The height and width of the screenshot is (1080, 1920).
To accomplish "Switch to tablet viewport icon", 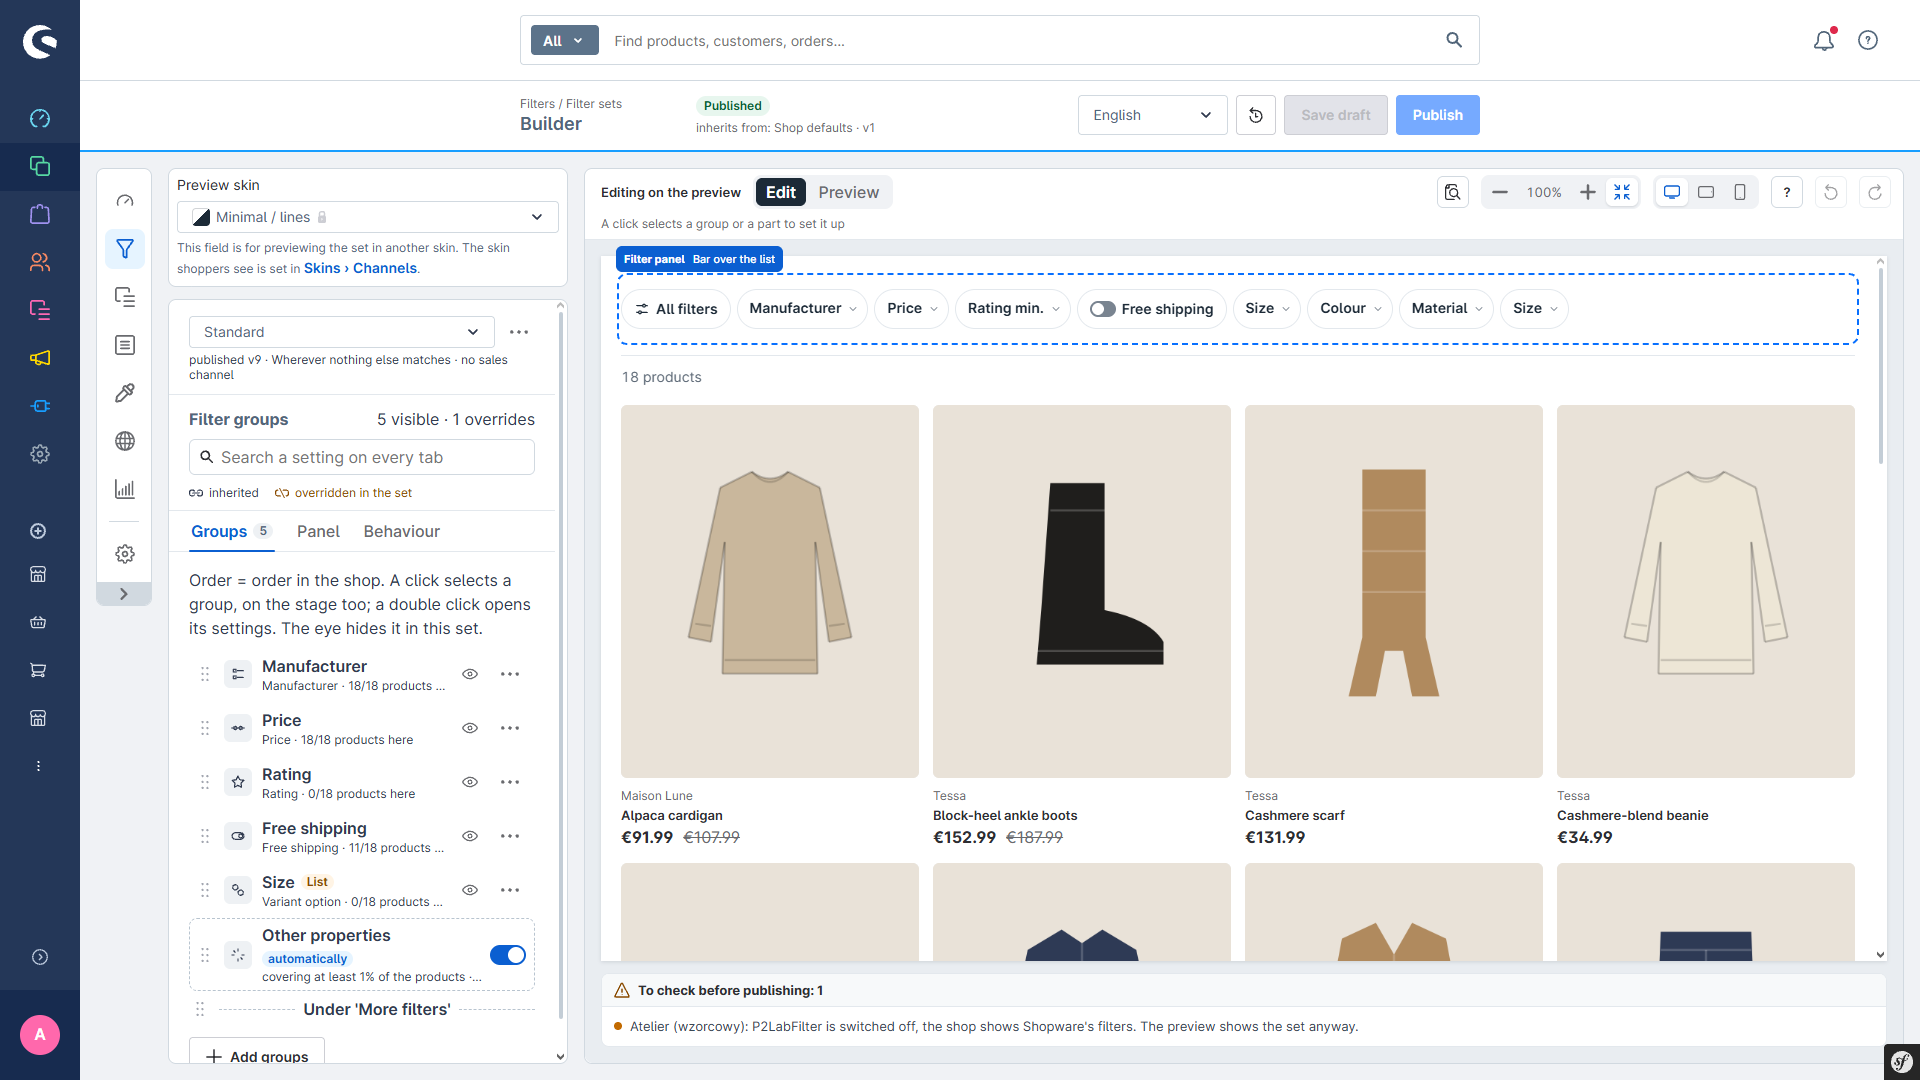I will (1706, 192).
